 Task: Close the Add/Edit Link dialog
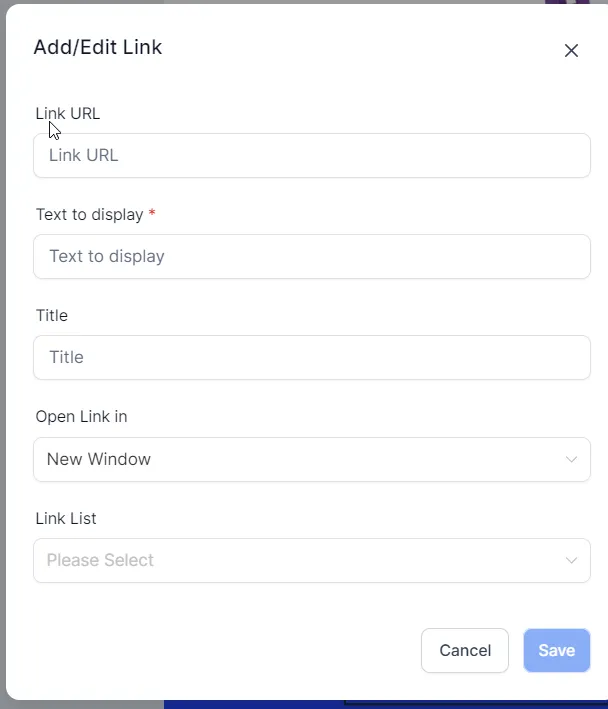[x=571, y=50]
